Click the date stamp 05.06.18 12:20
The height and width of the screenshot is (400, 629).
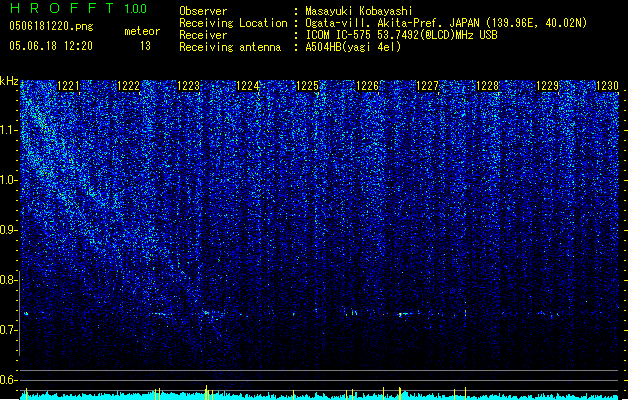51,46
